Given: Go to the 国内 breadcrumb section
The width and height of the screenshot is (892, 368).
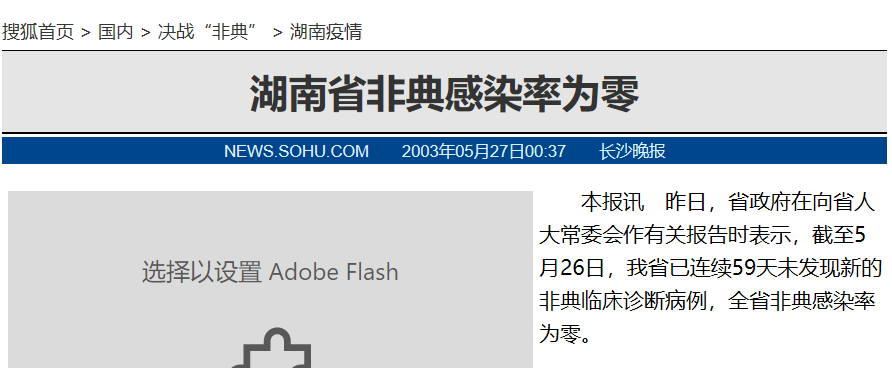Looking at the screenshot, I should [115, 32].
